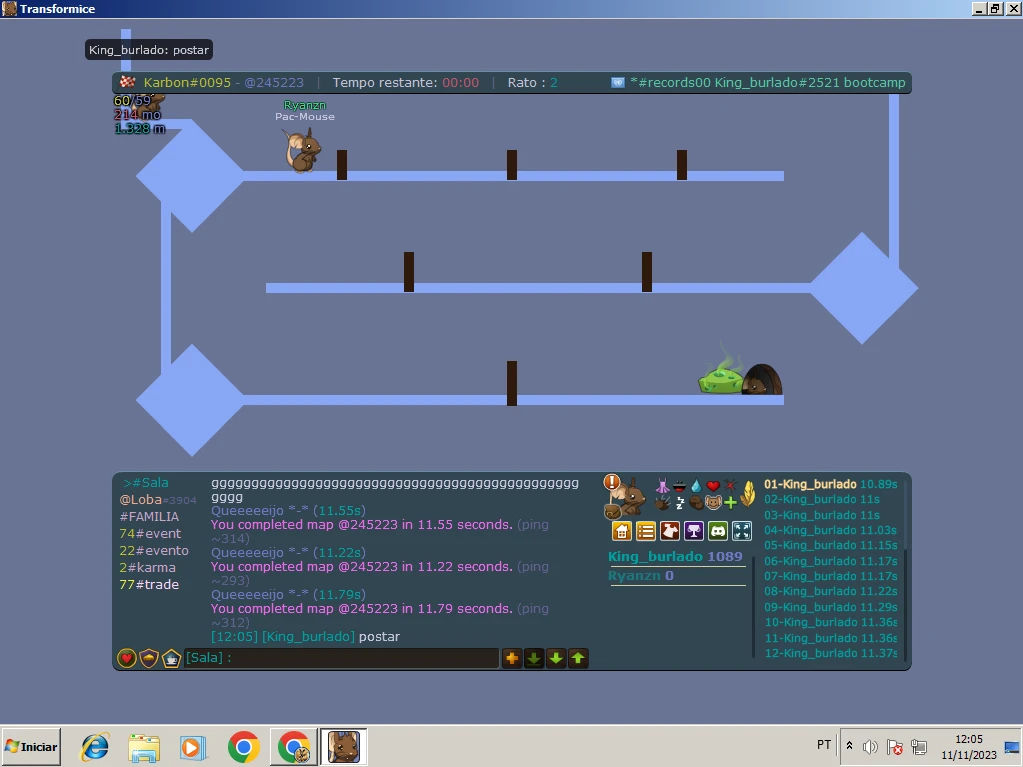Select the red angry spark emote
The height and width of the screenshot is (767, 1023).
click(730, 486)
